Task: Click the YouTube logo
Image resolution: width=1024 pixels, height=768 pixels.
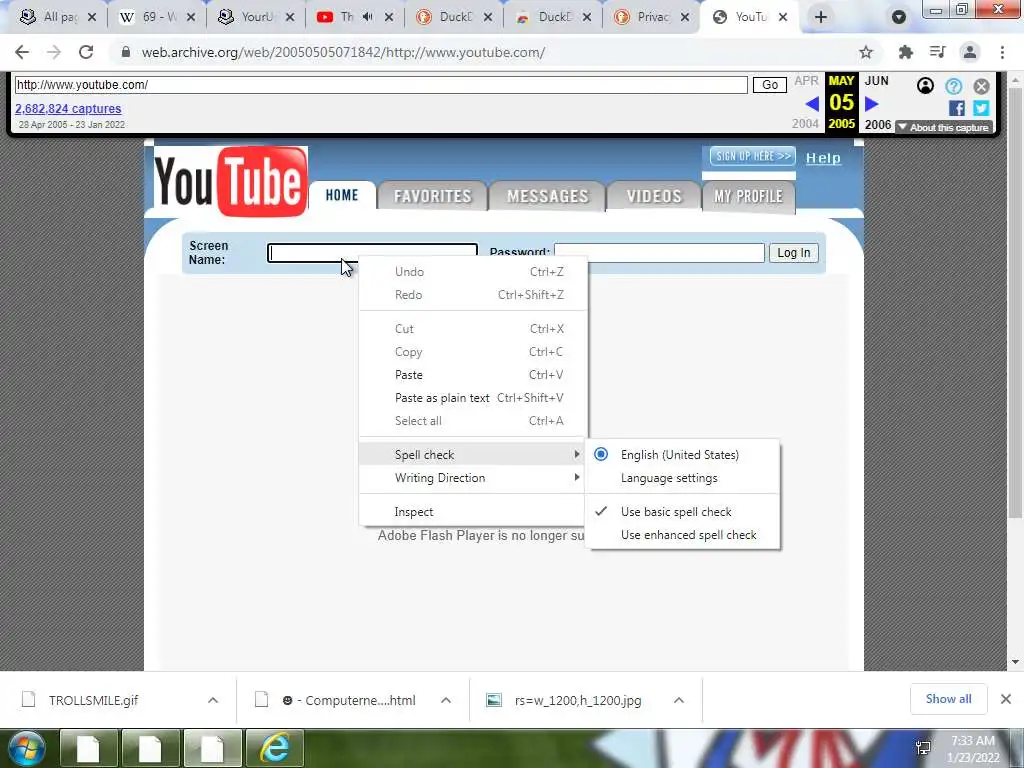Action: 231,181
